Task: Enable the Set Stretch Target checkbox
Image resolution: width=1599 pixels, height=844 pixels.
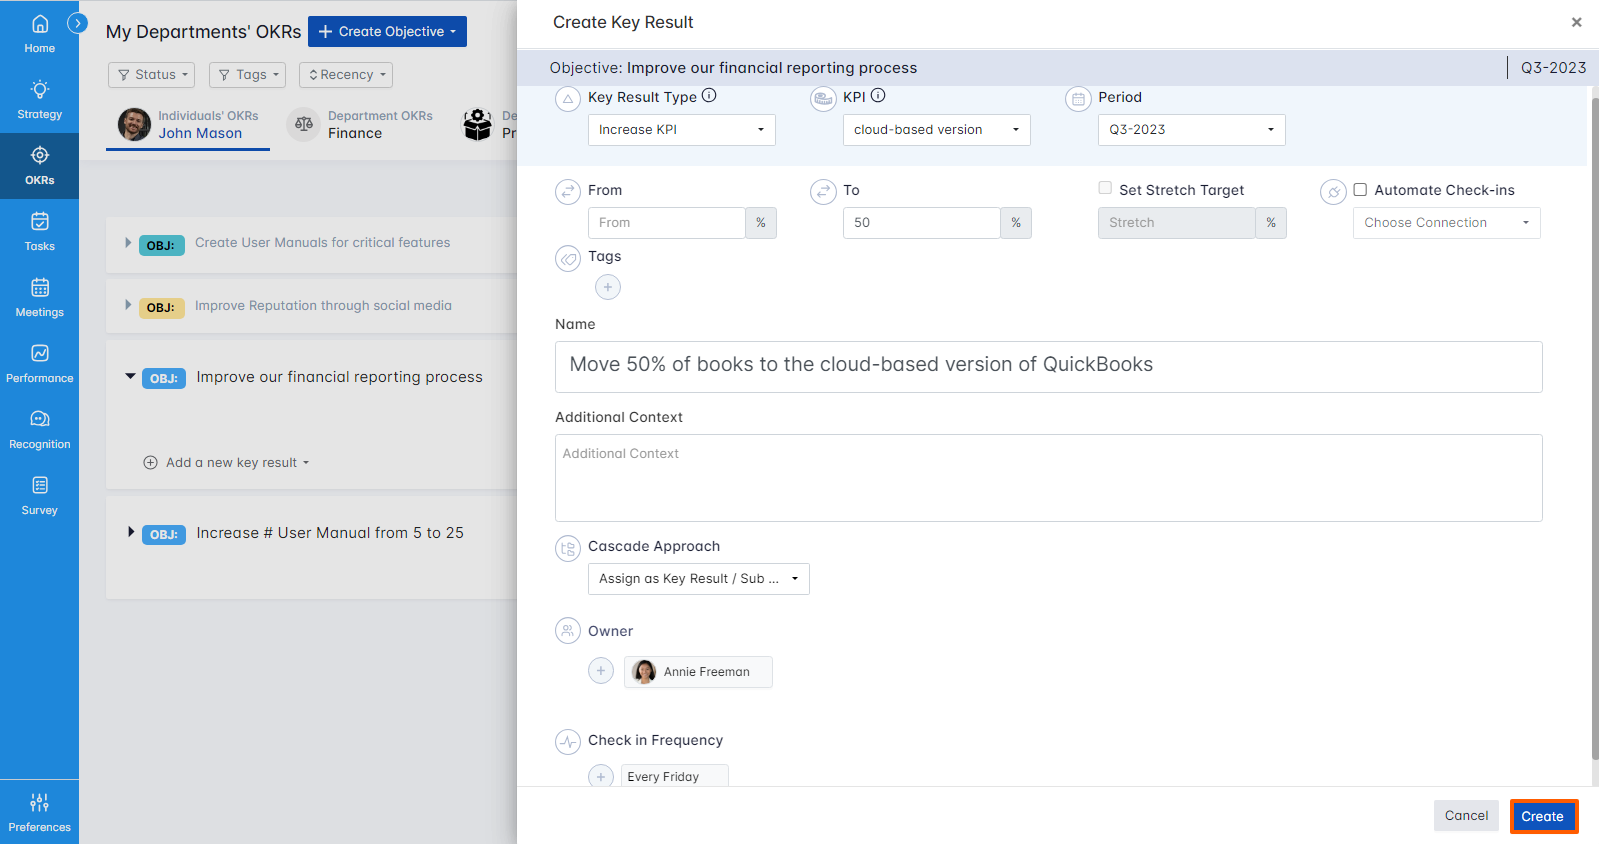Action: [x=1105, y=188]
